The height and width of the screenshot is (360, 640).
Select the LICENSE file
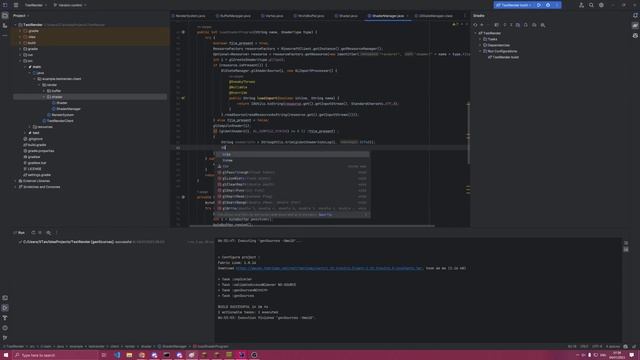click(x=32, y=169)
